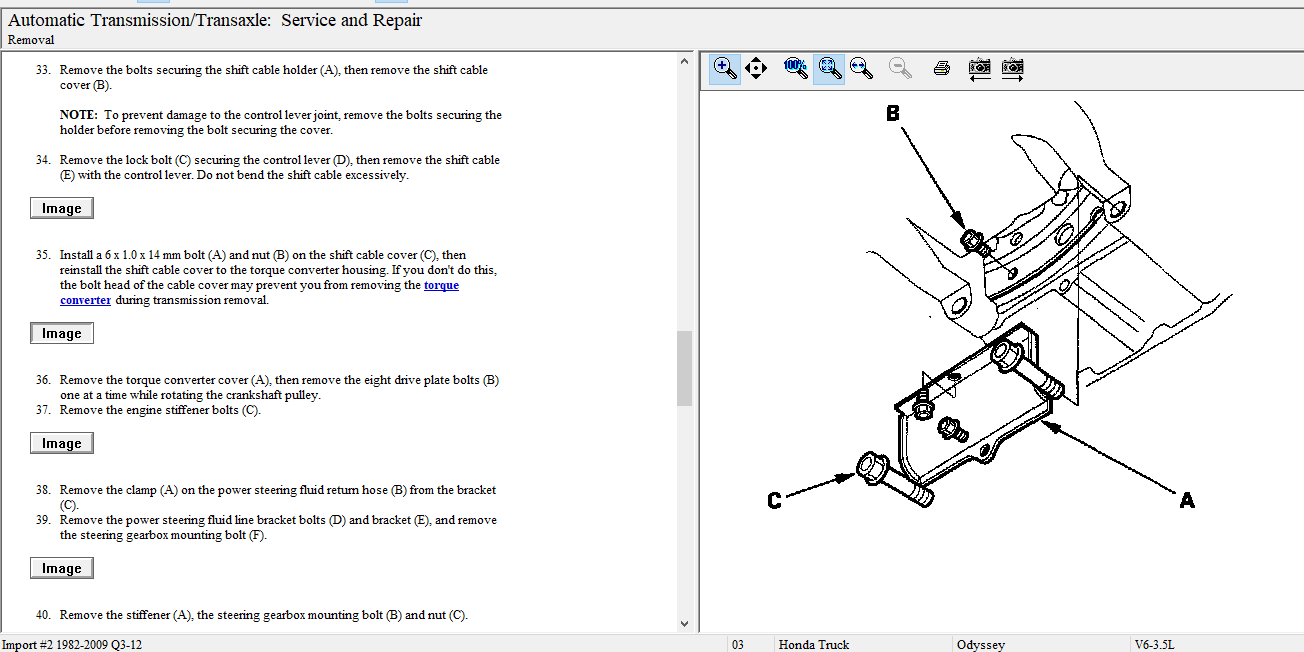
Task: Click the Odyssey model status bar cell
Action: tap(1040, 644)
